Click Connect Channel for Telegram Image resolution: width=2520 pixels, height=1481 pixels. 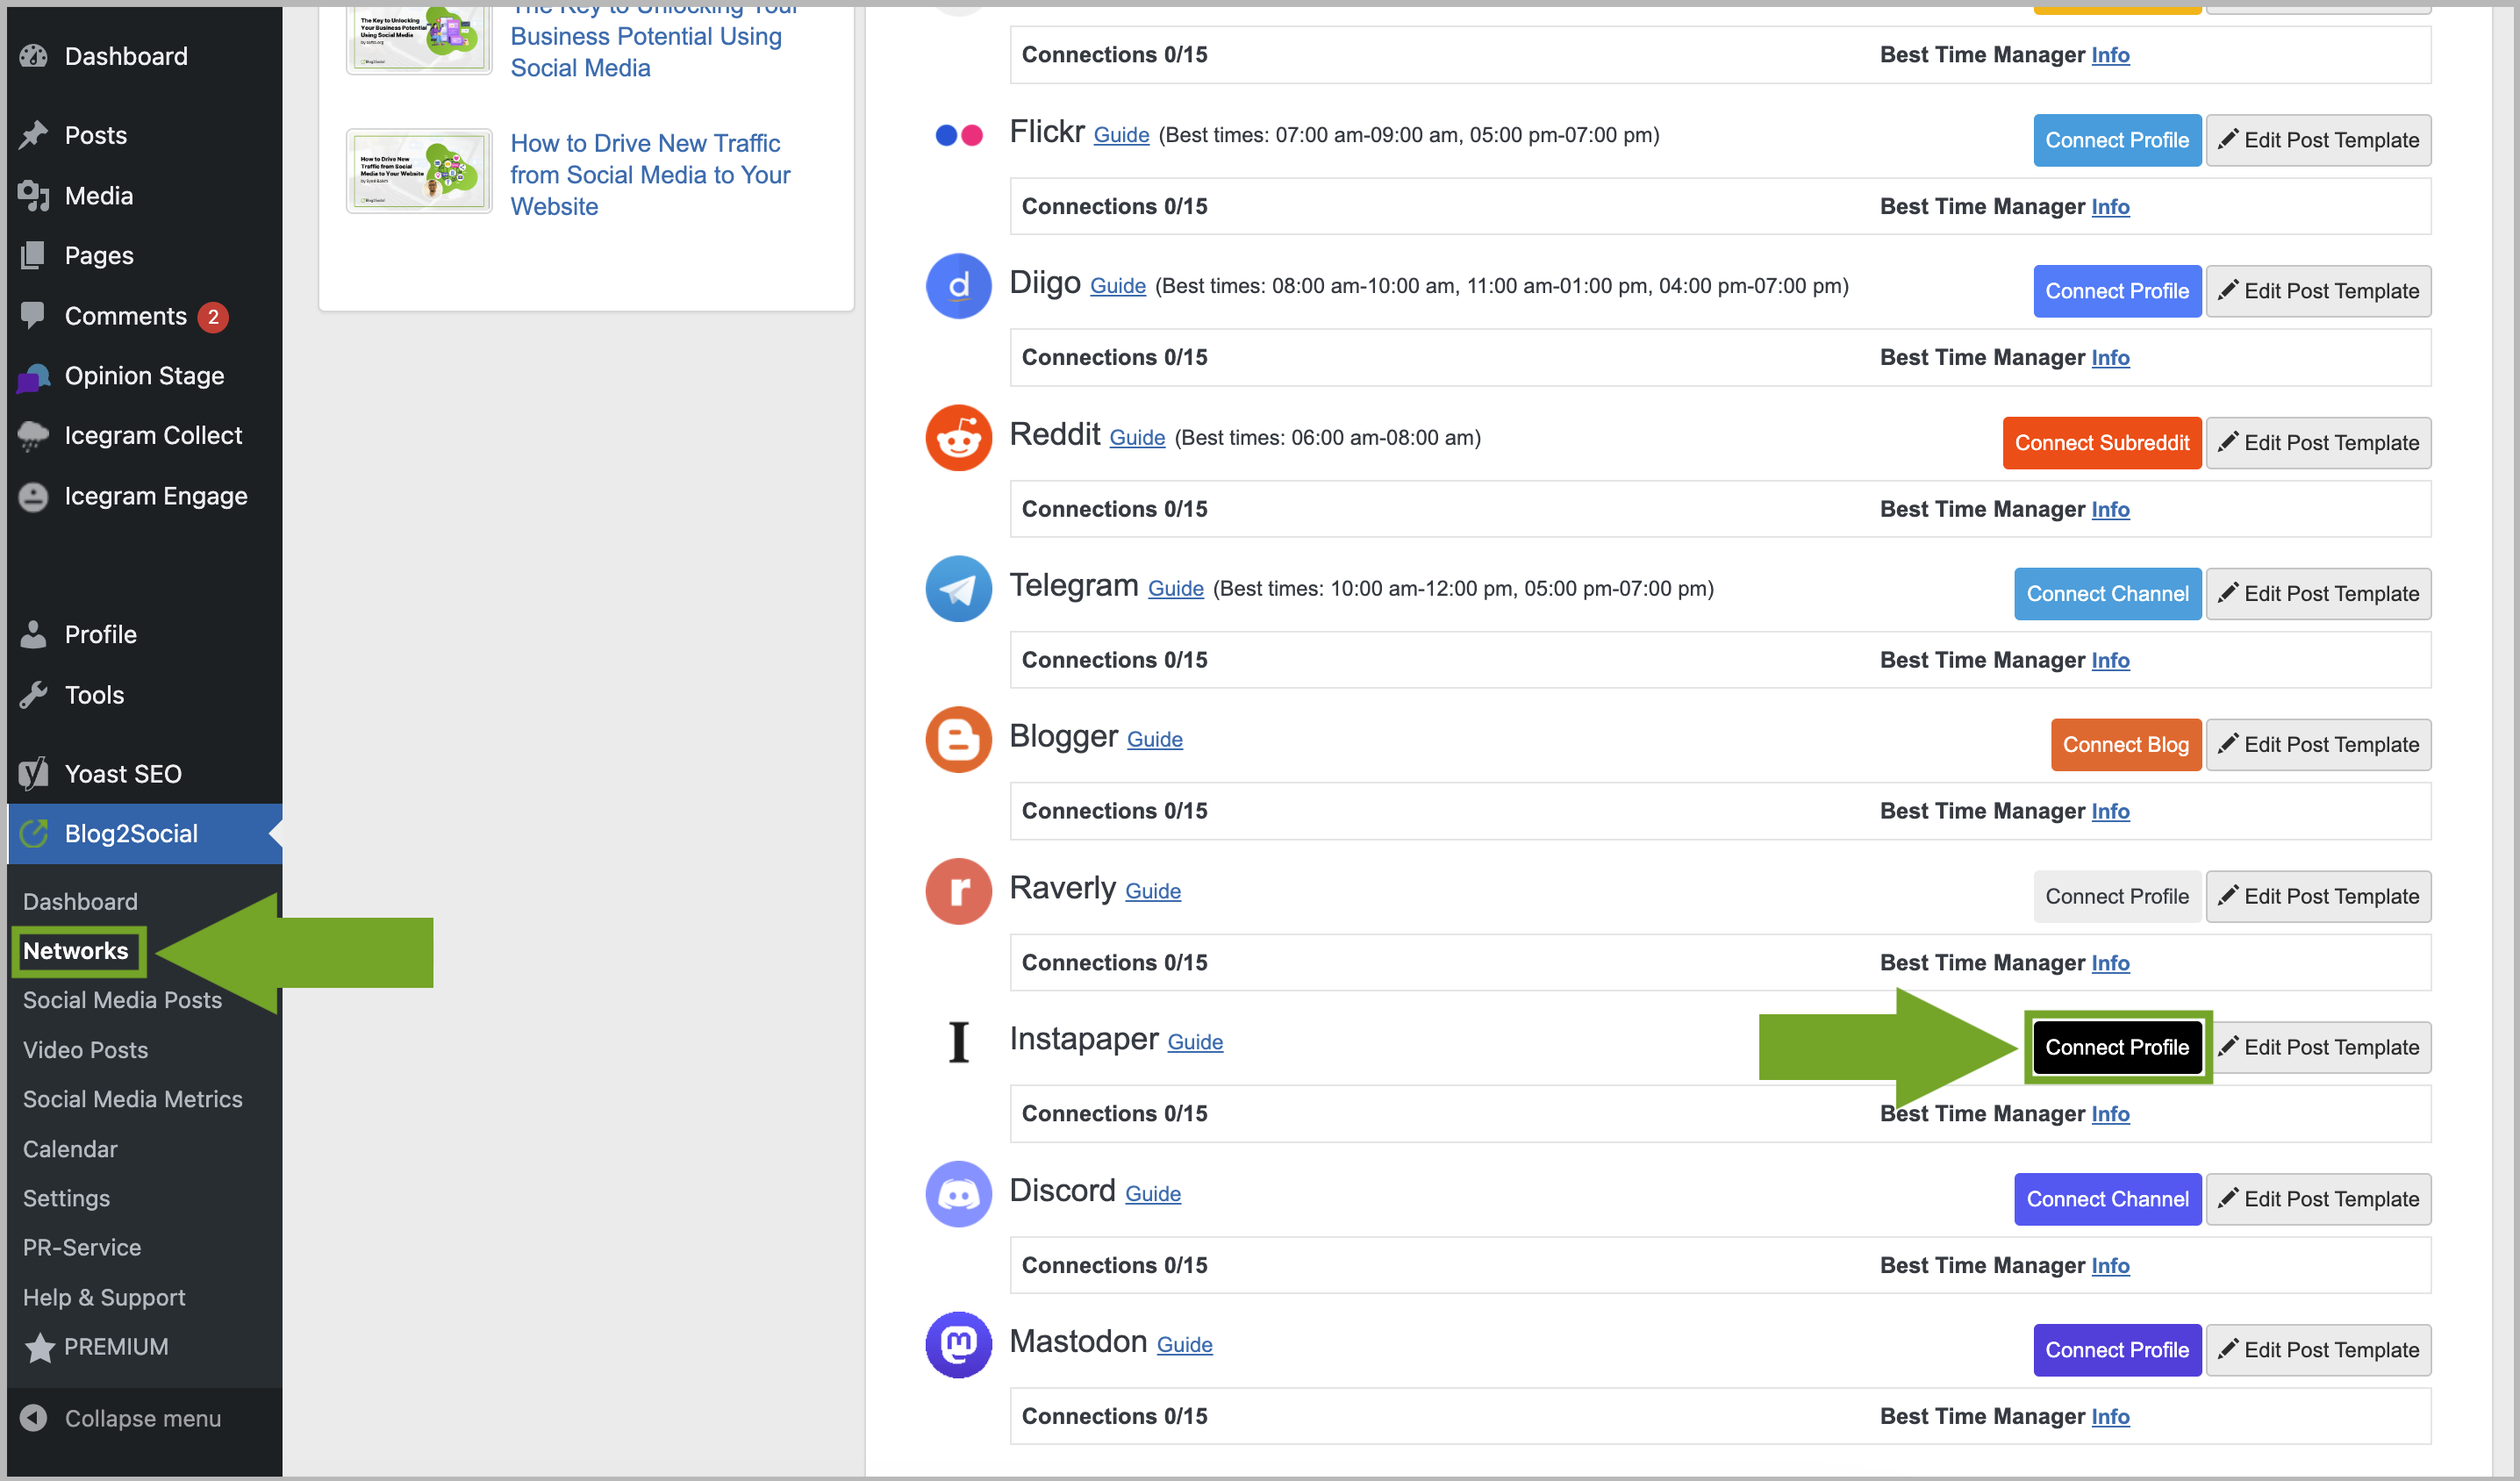click(2108, 594)
